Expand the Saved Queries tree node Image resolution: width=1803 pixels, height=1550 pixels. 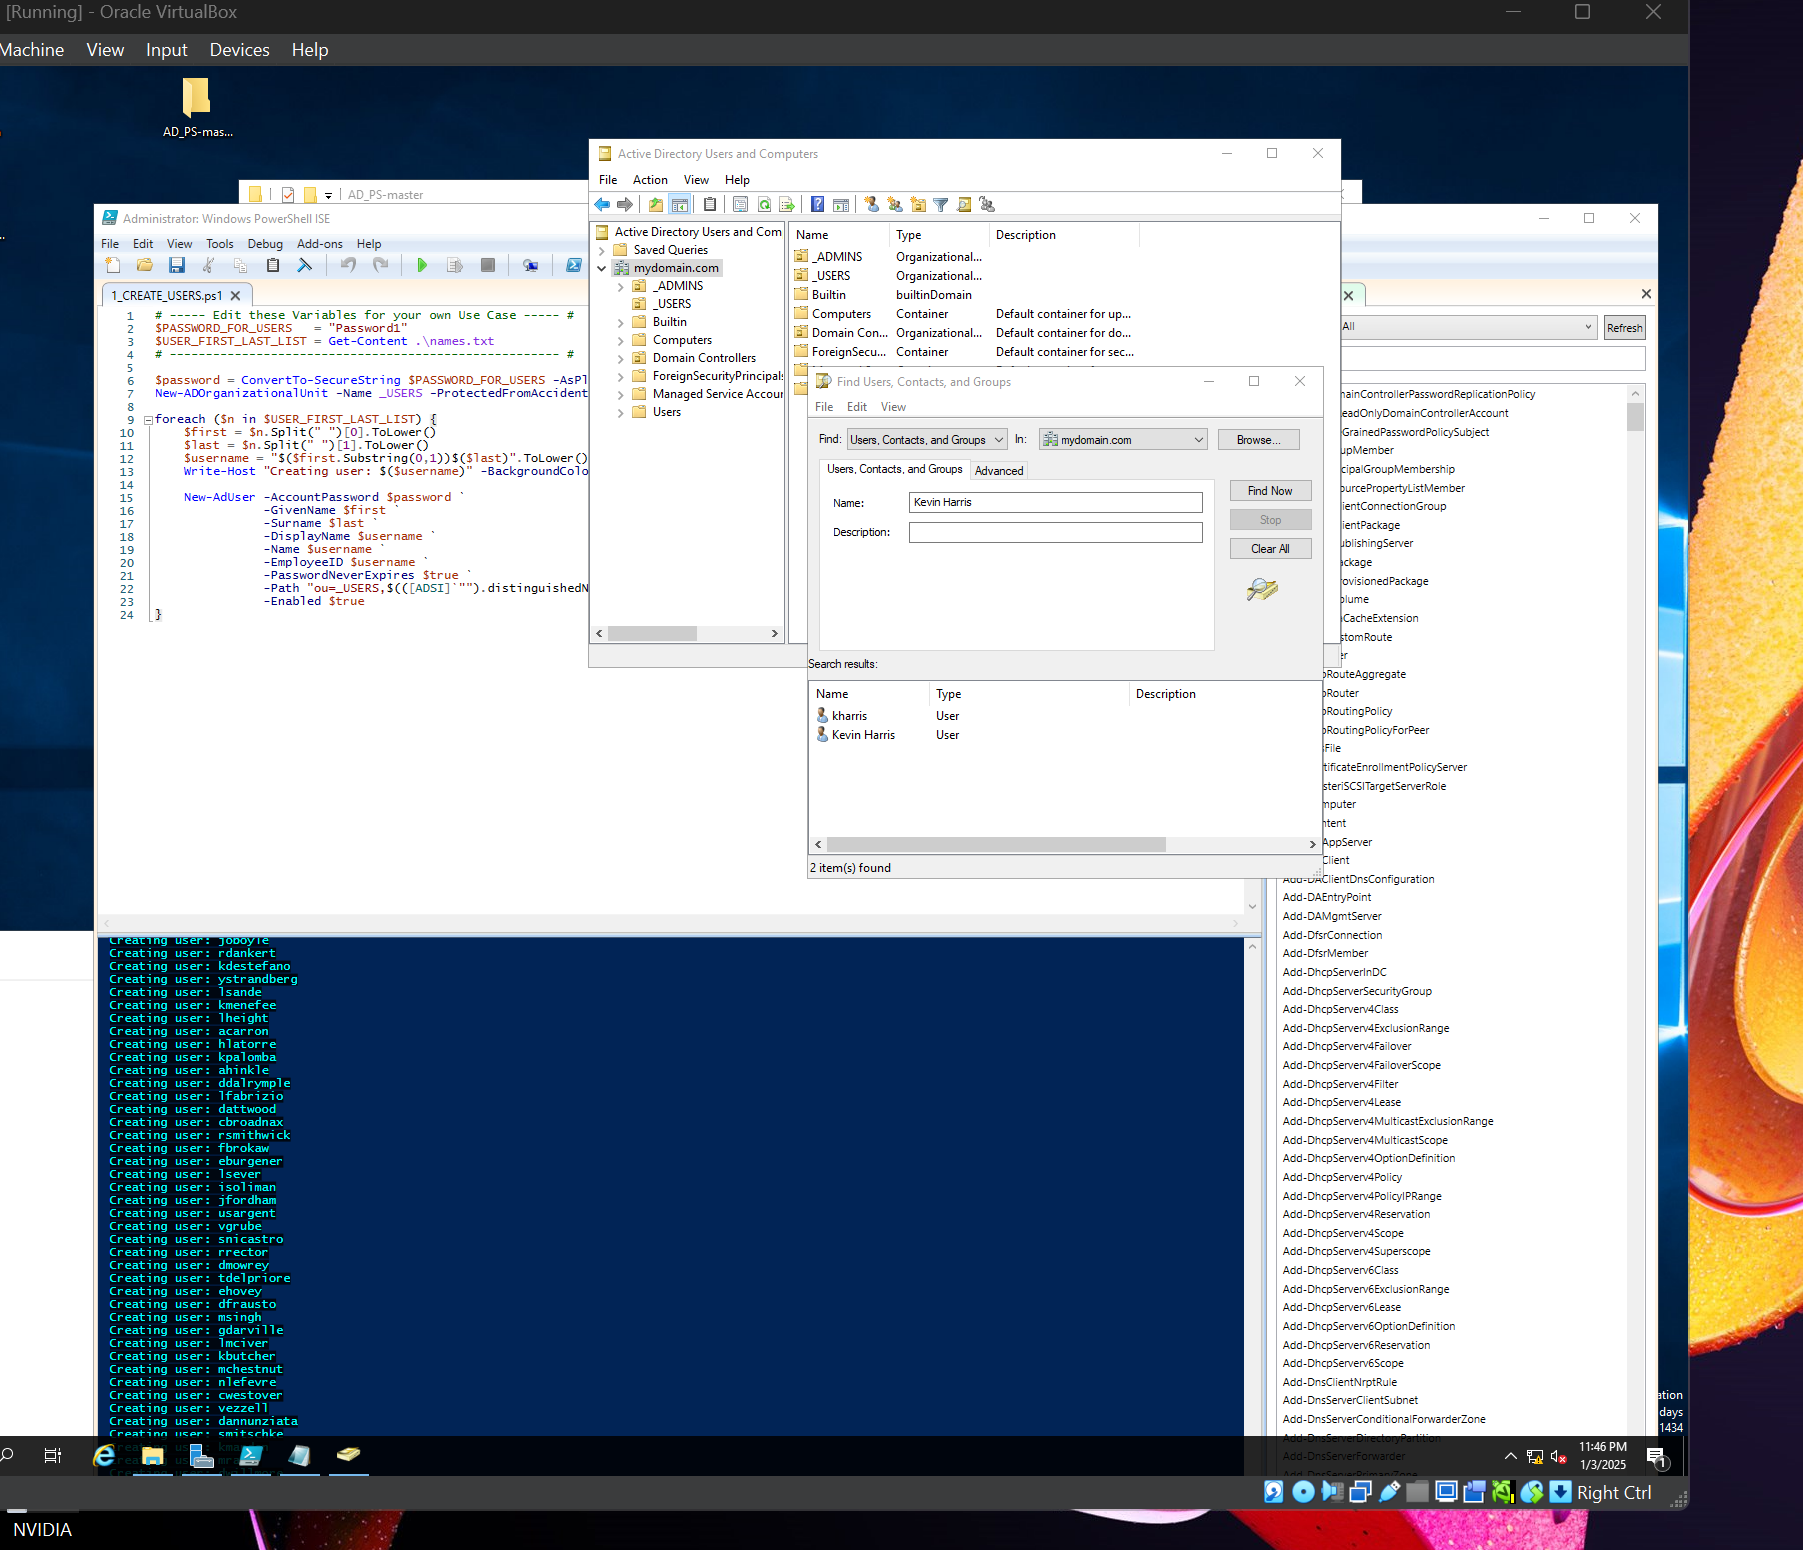pos(602,250)
